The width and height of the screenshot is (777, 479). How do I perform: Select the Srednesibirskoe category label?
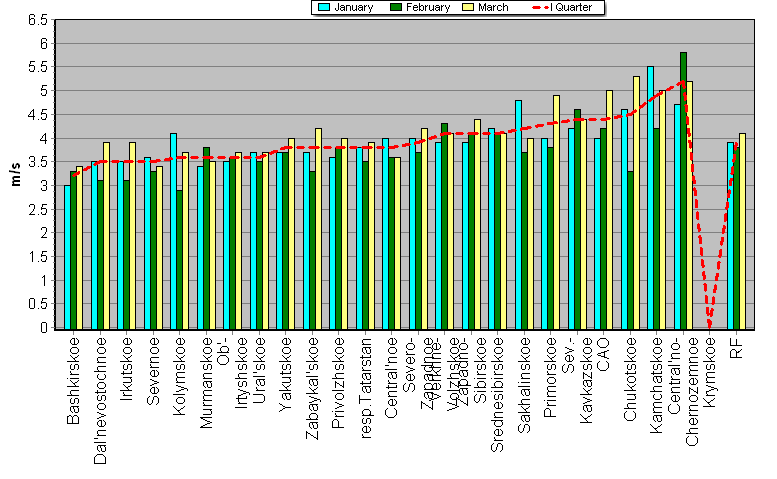tap(498, 395)
